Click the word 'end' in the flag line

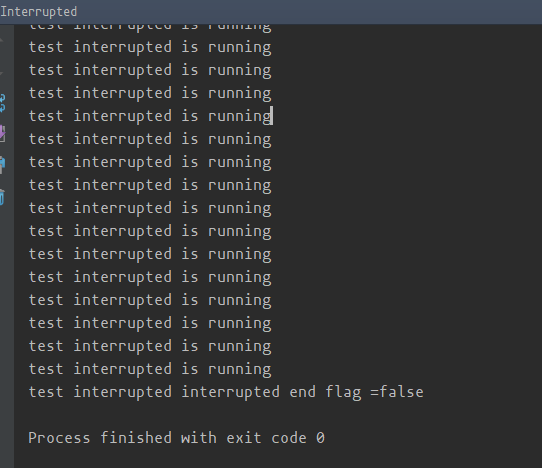pos(302,392)
